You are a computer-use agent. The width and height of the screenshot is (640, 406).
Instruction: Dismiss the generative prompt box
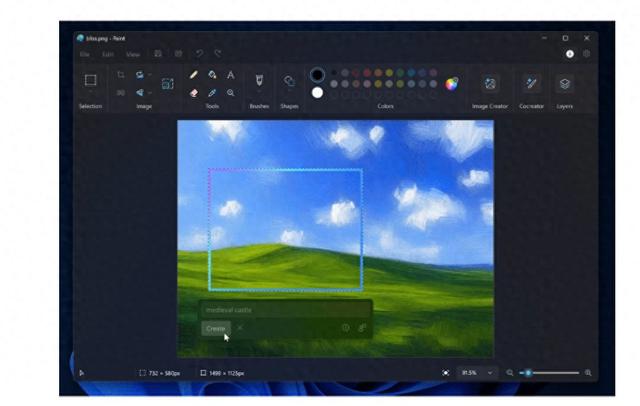[x=240, y=328]
